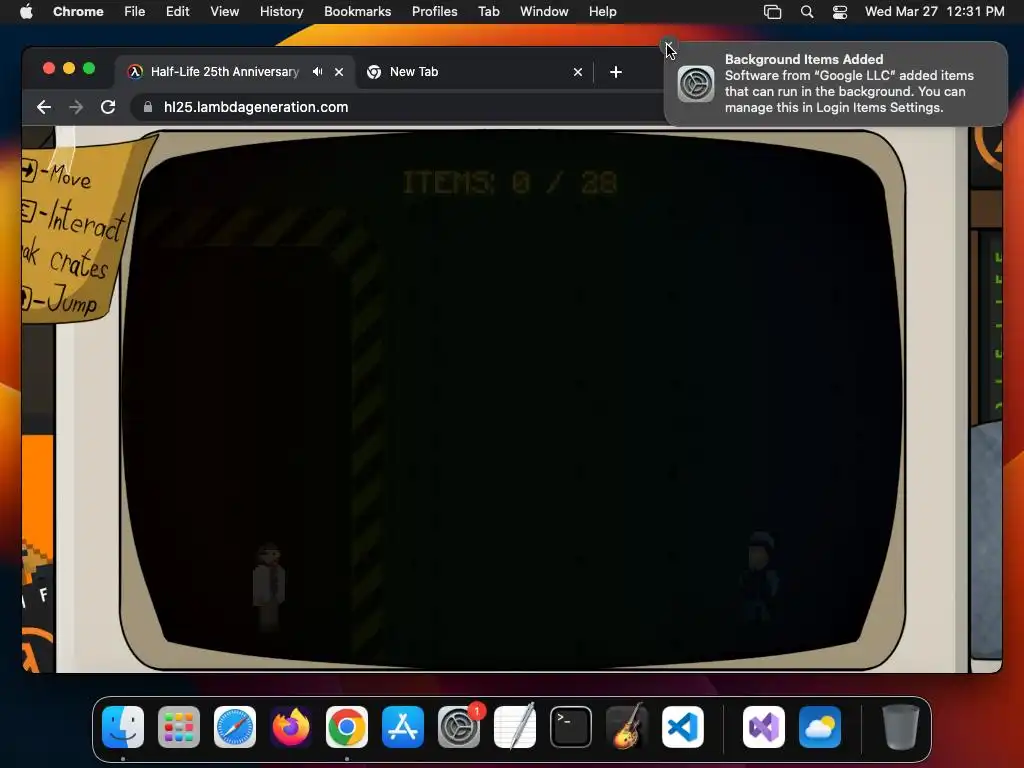Close the New Tab tab
Viewport: 1024px width, 768px height.
click(577, 72)
